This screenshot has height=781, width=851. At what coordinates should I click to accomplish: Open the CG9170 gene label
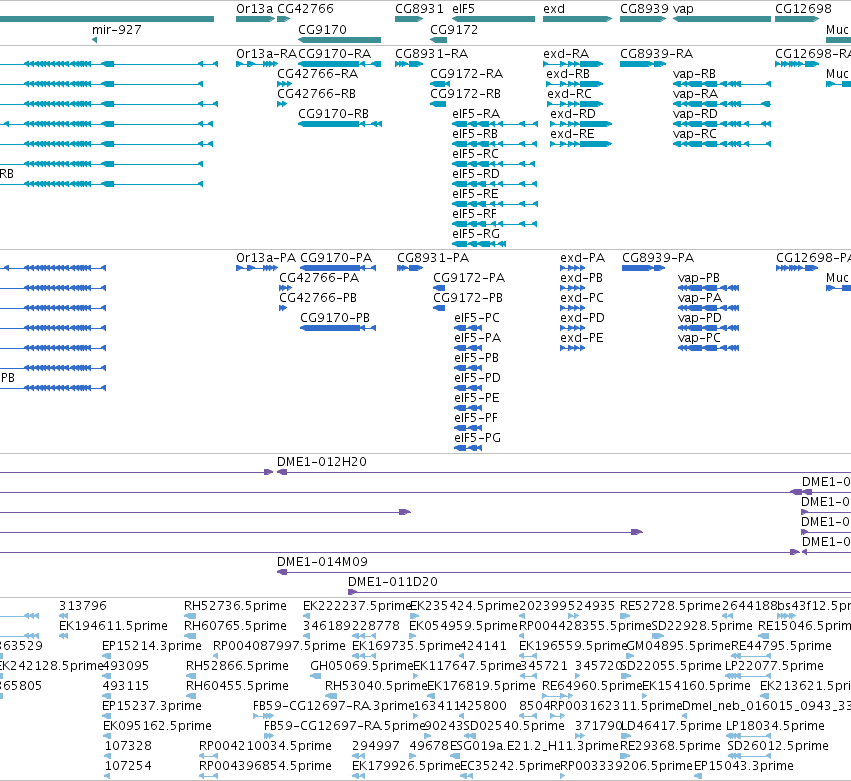tap(322, 29)
